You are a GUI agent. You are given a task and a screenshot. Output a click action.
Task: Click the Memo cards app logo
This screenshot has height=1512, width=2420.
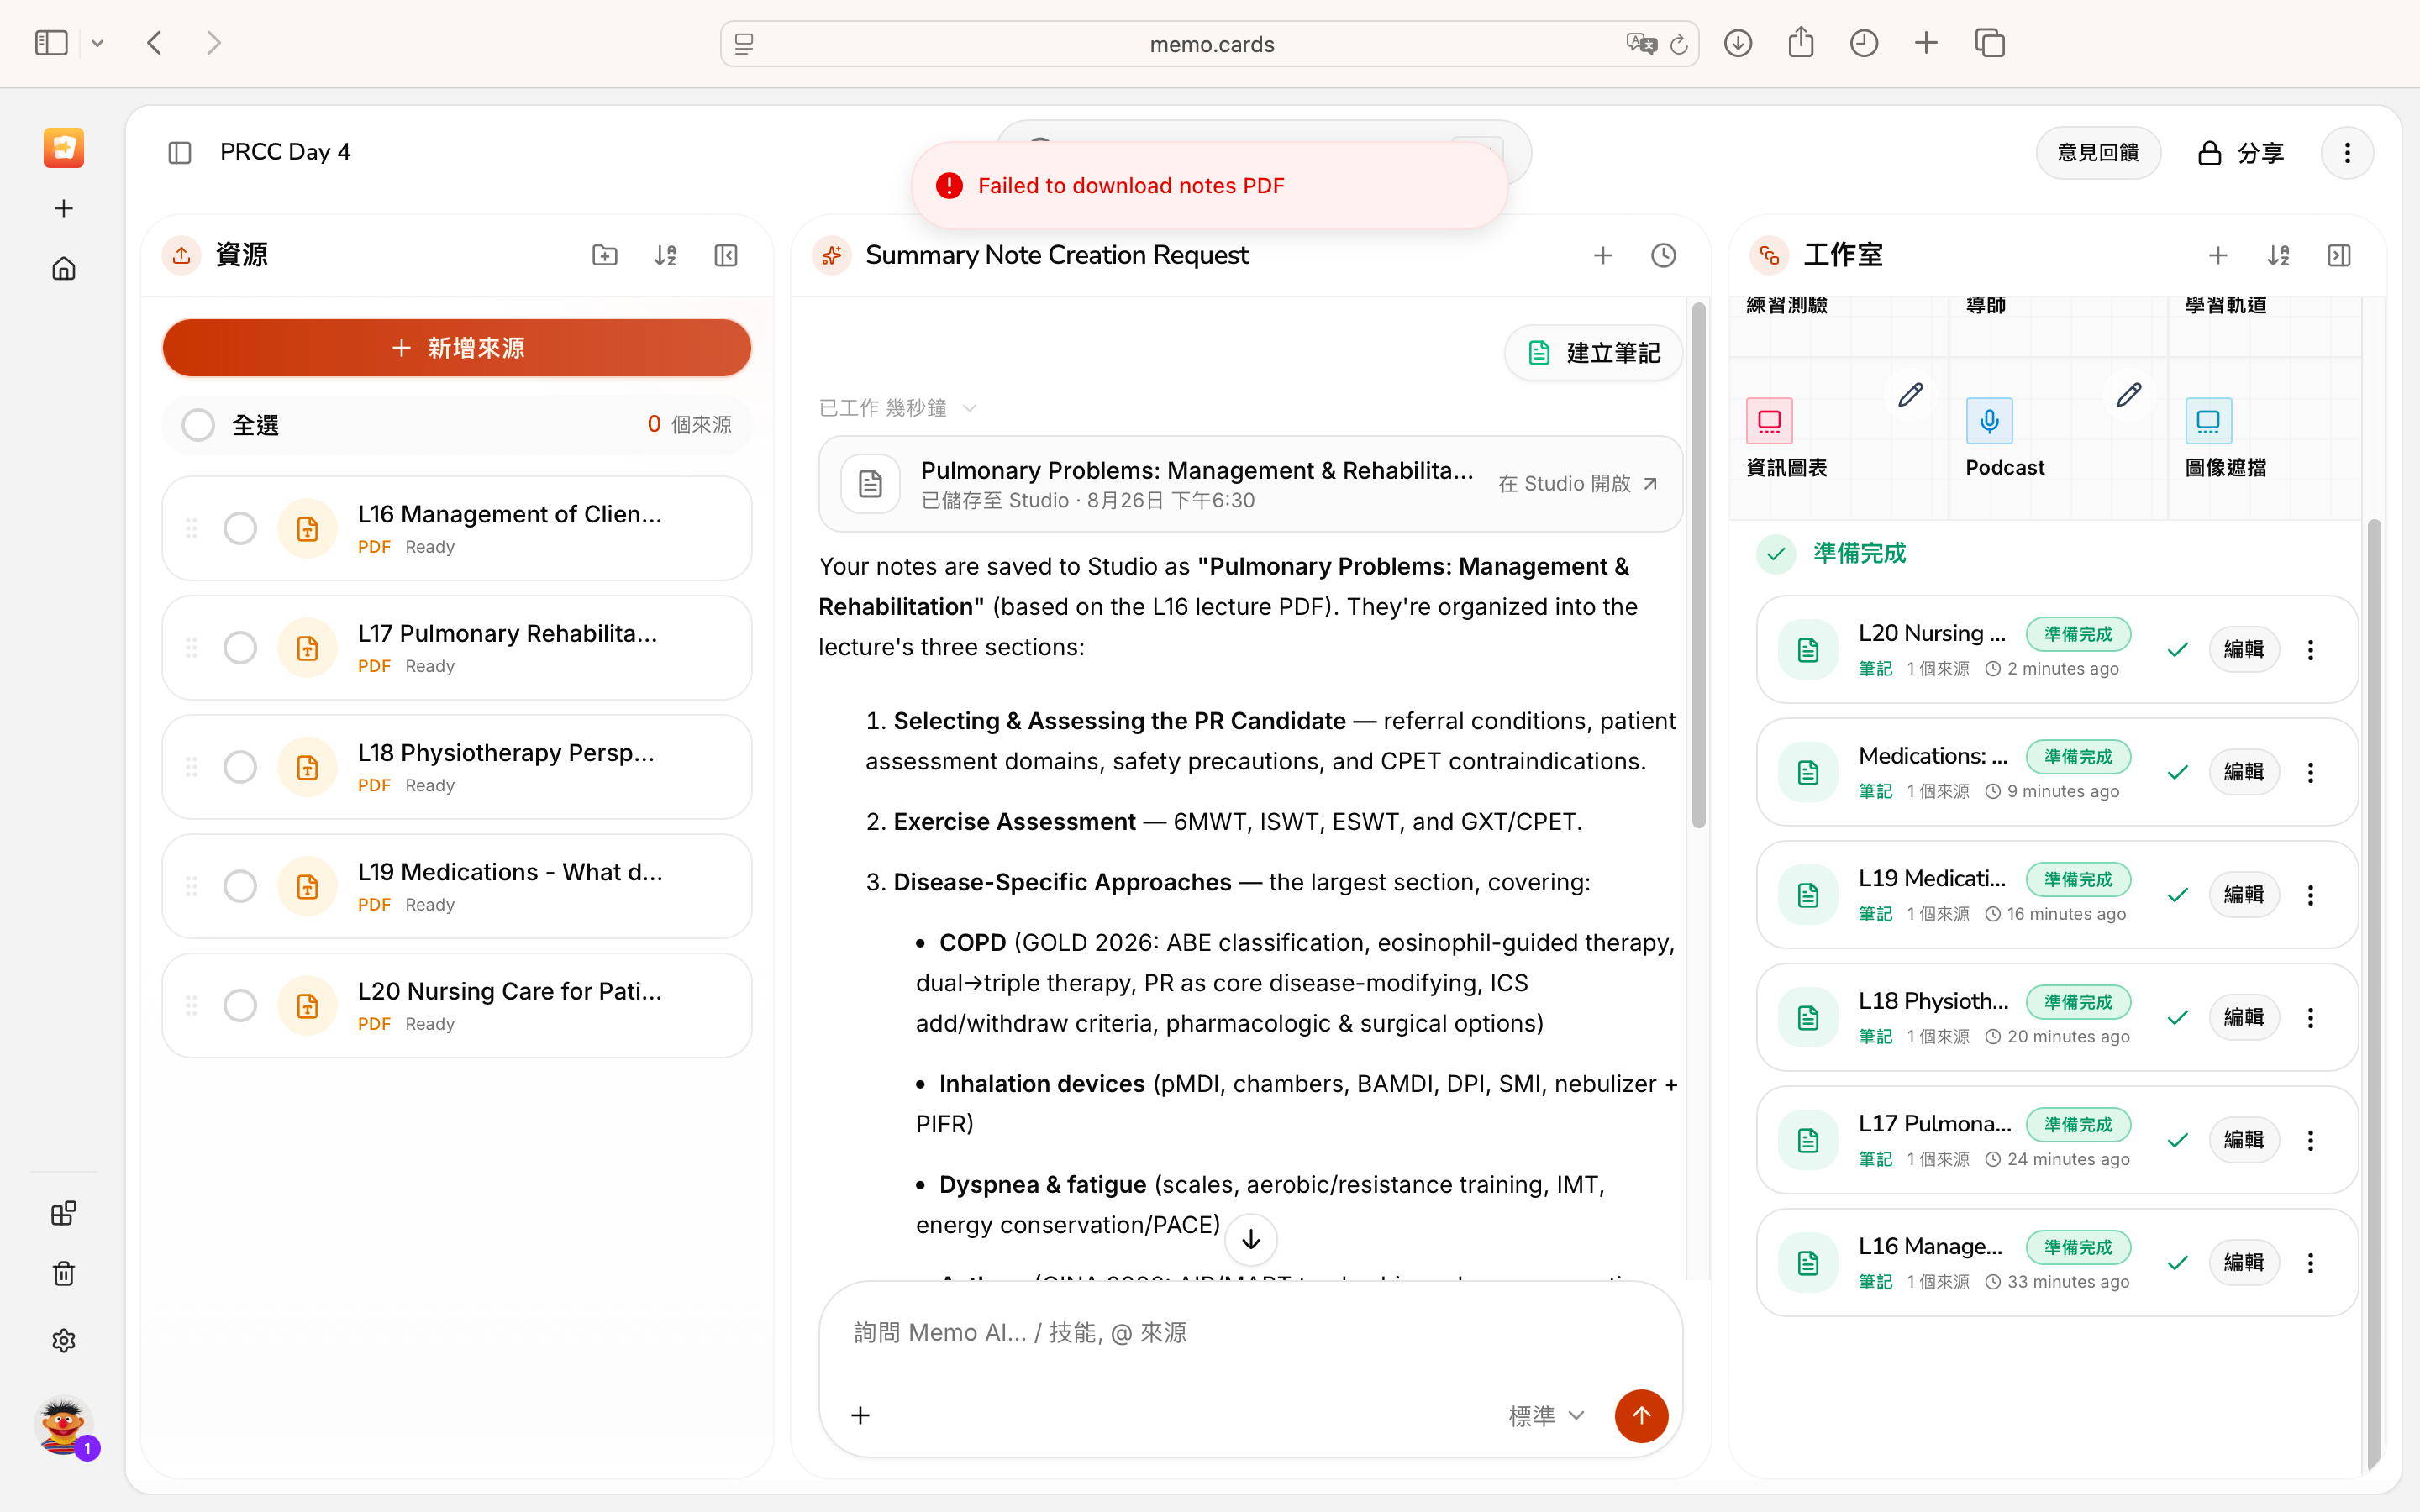(x=63, y=148)
